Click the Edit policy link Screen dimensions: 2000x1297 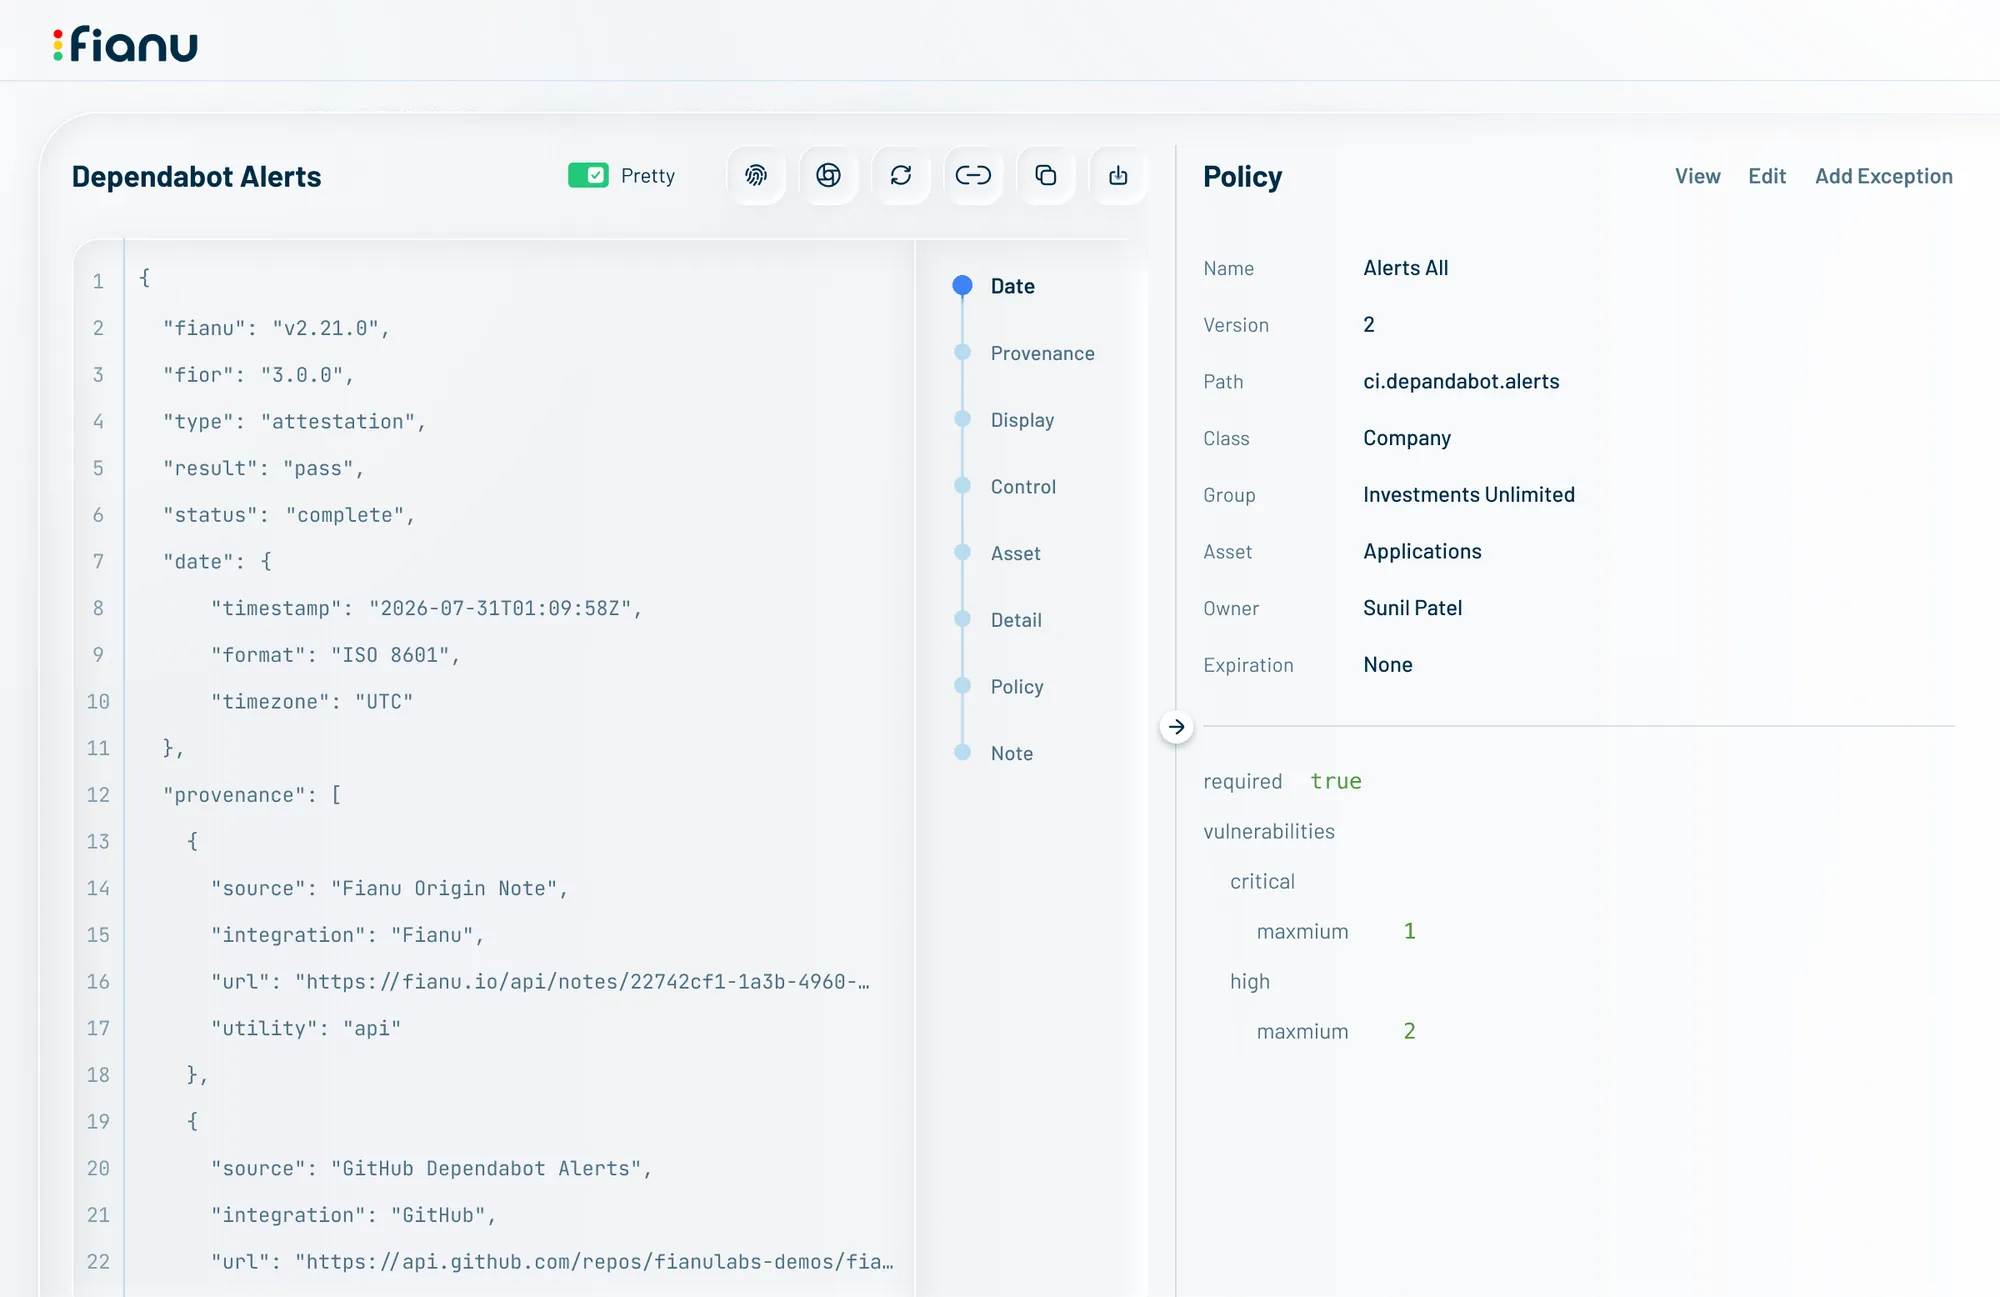tap(1767, 176)
